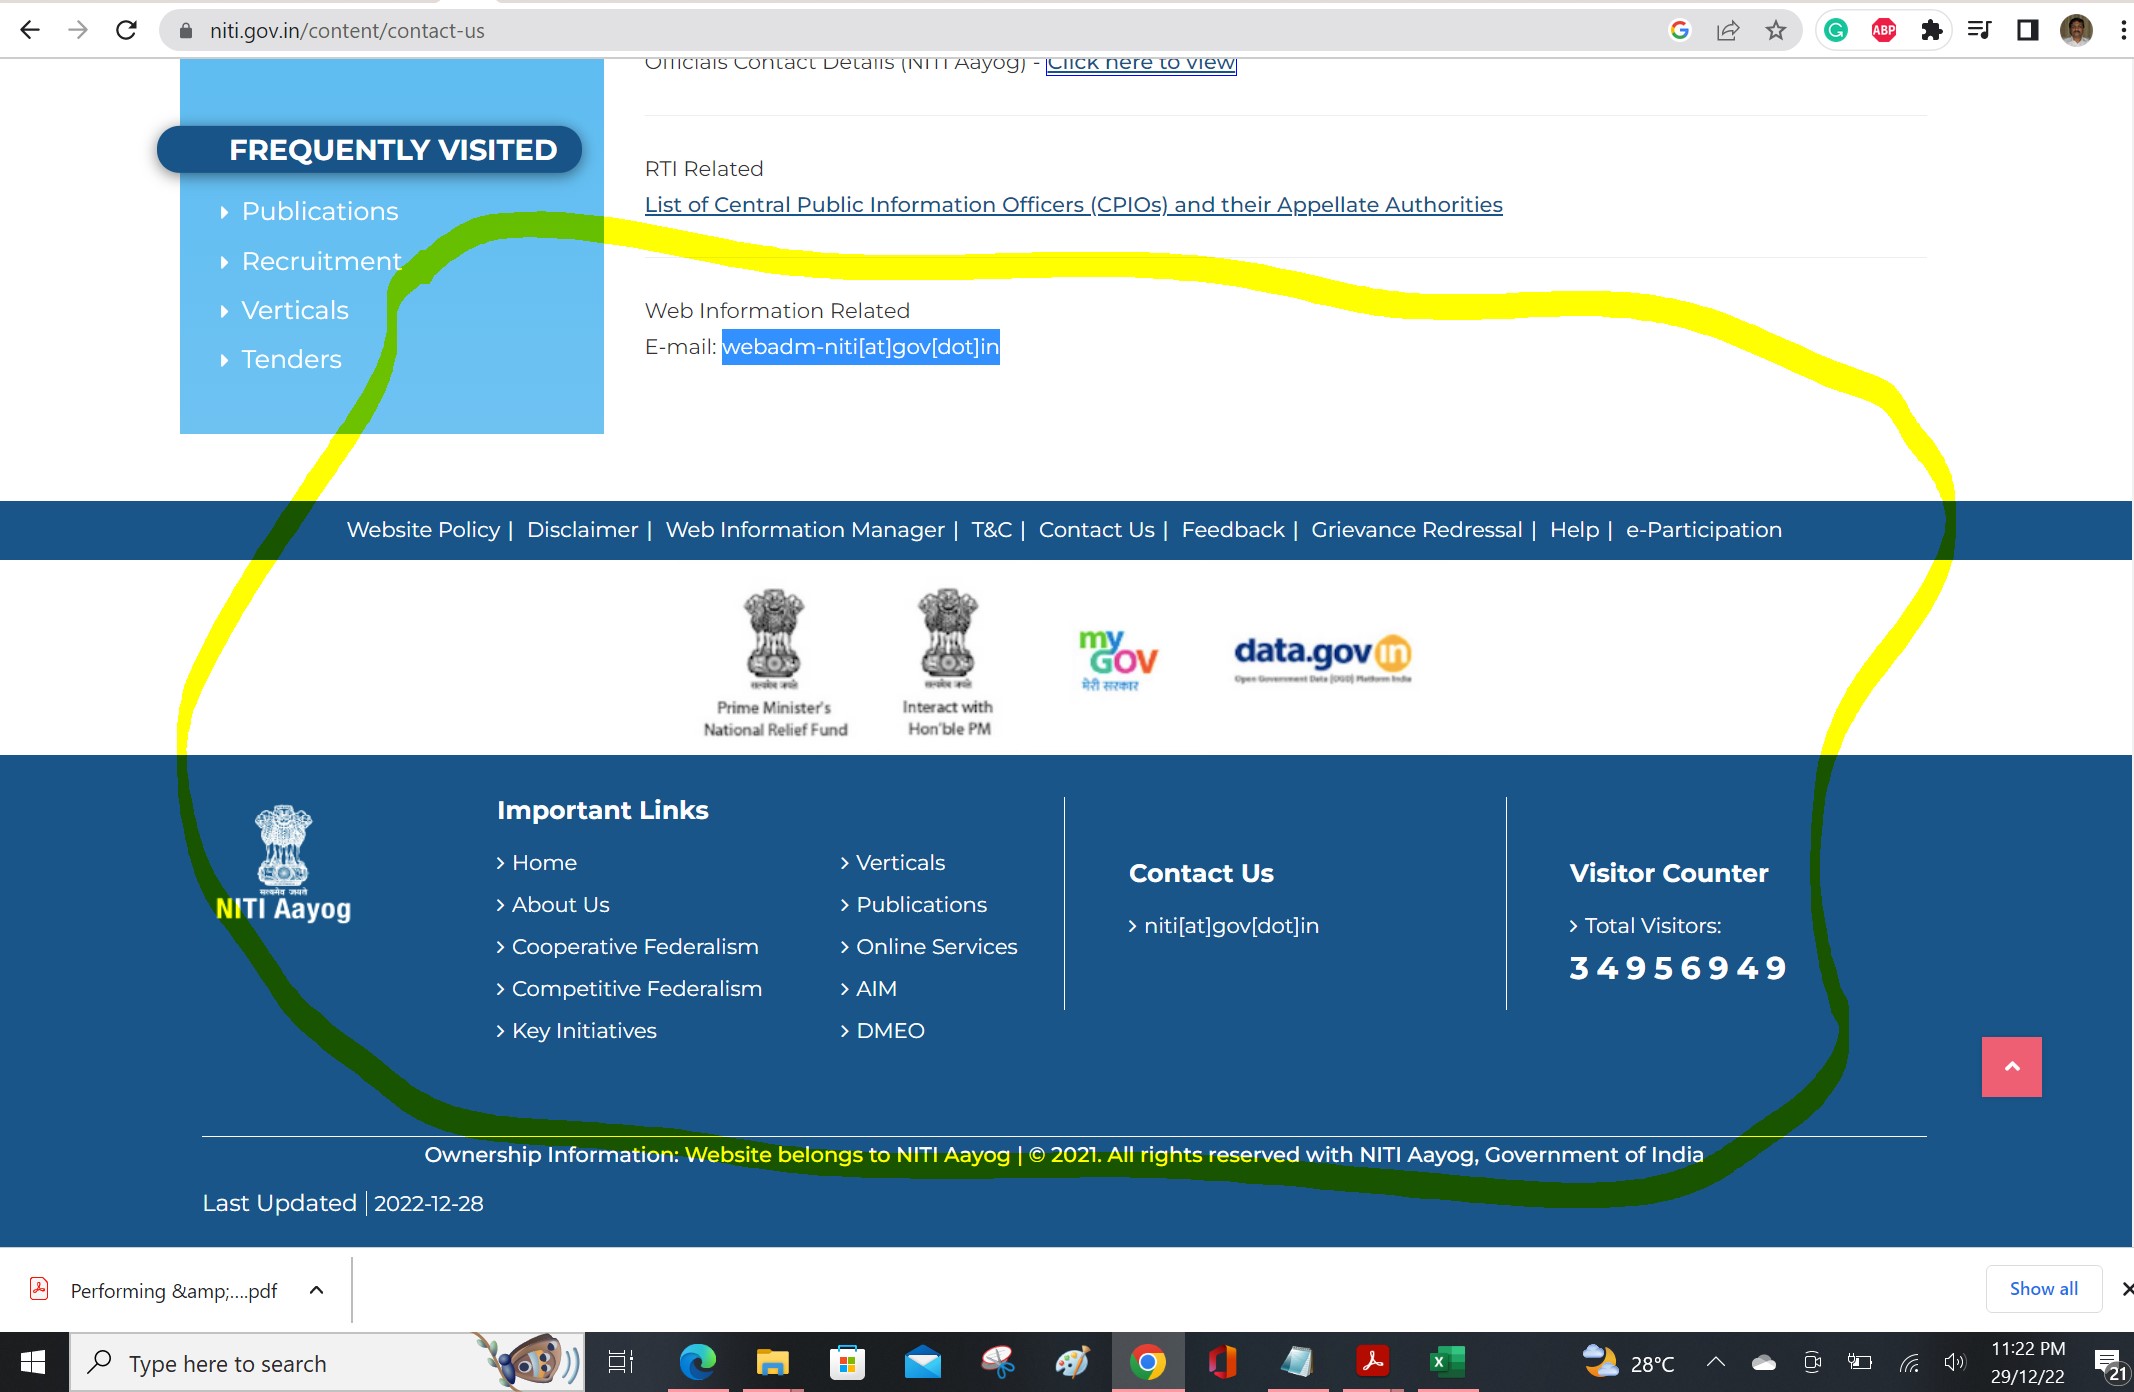Viewport: 2134px width, 1392px height.
Task: Click Show all downloads
Action: coord(2044,1289)
